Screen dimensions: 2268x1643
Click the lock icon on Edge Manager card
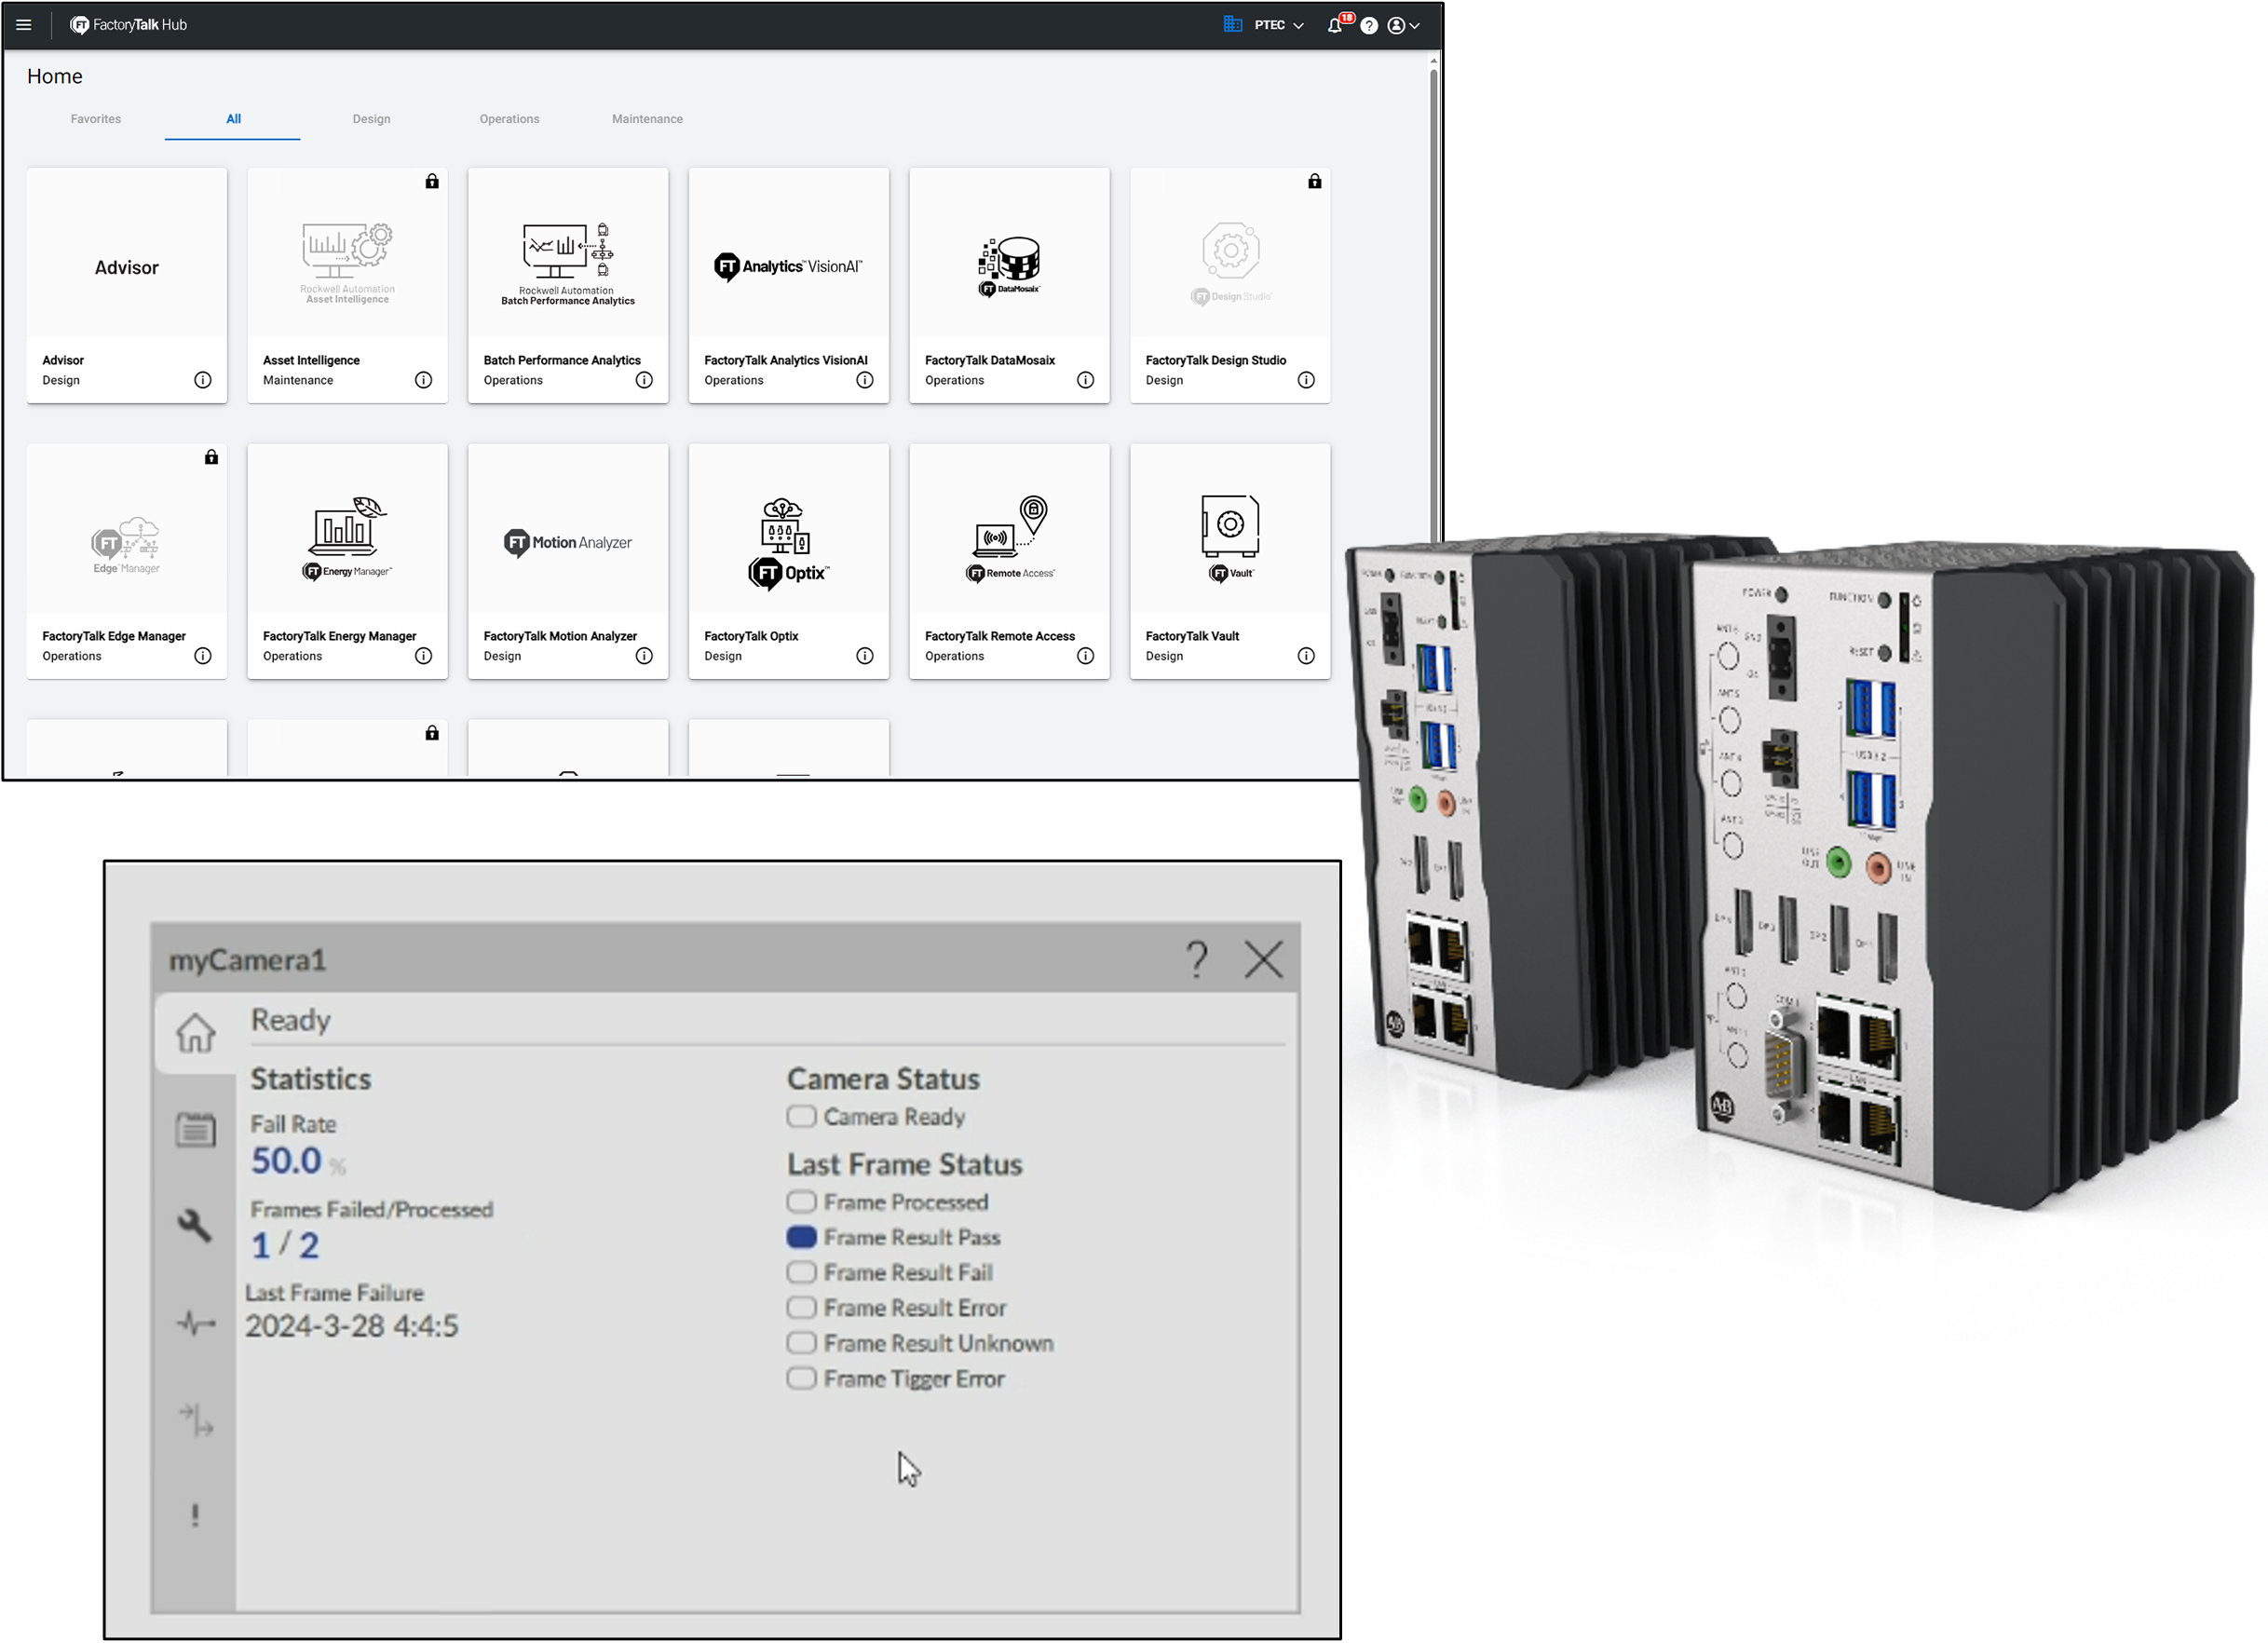pyautogui.click(x=211, y=457)
